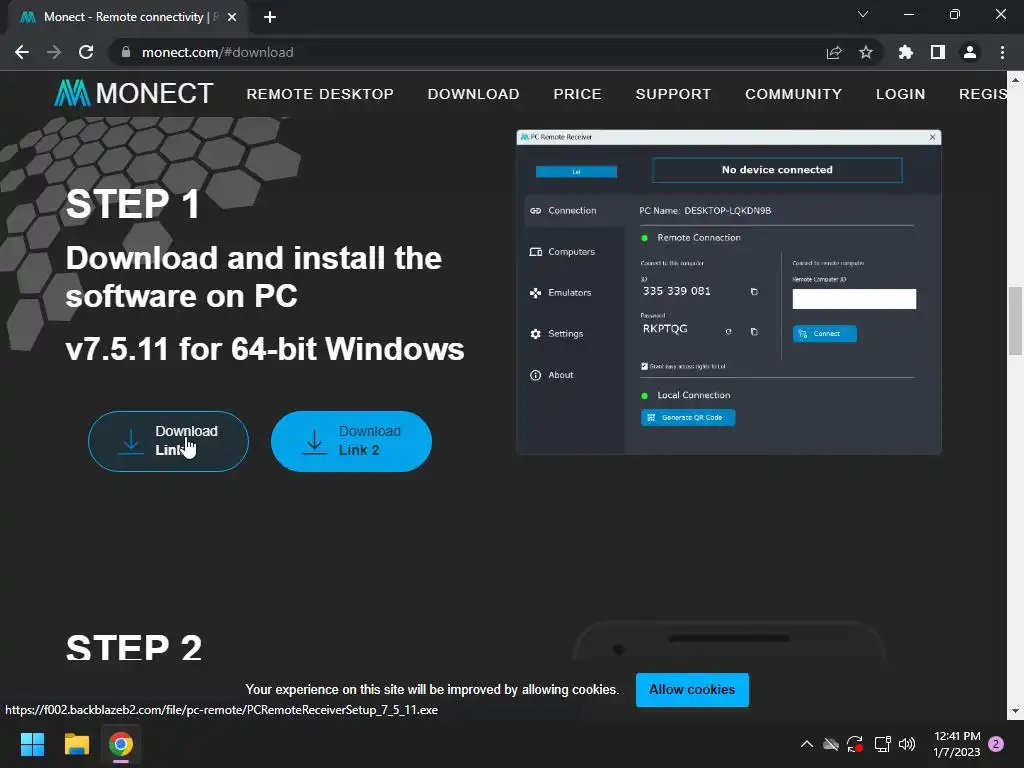The height and width of the screenshot is (768, 1024).
Task: View site security lock icon
Action: (x=126, y=52)
